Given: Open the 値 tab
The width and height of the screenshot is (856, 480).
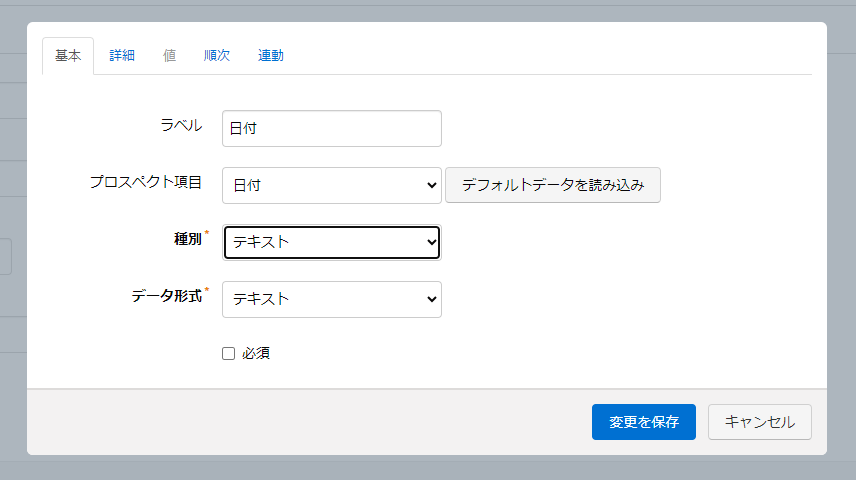Looking at the screenshot, I should point(169,56).
